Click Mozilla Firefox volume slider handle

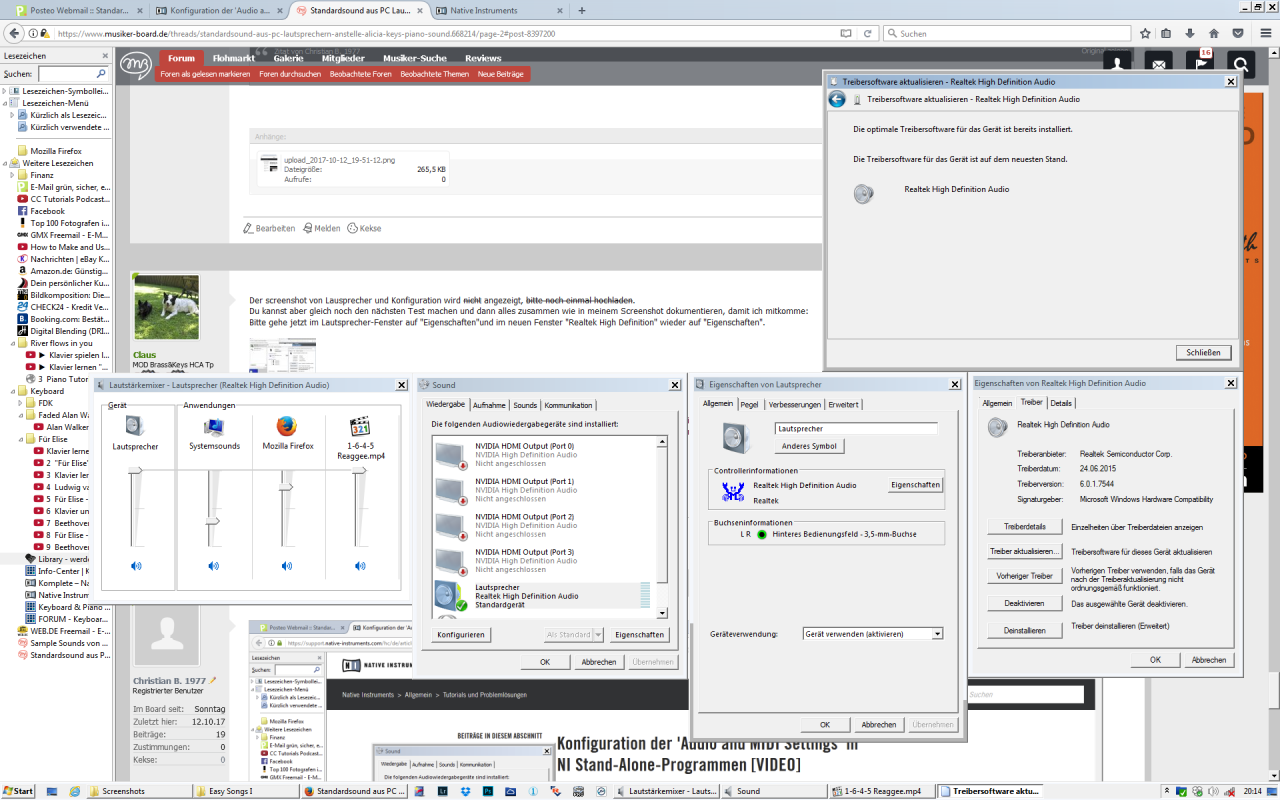(x=286, y=487)
